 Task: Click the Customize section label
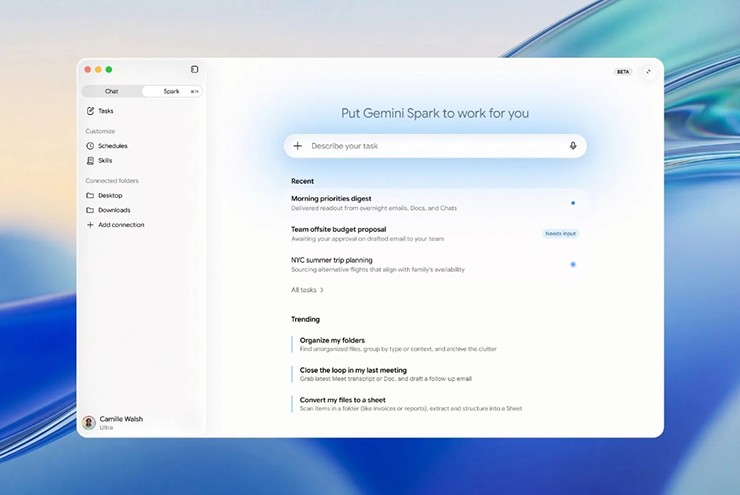point(100,131)
